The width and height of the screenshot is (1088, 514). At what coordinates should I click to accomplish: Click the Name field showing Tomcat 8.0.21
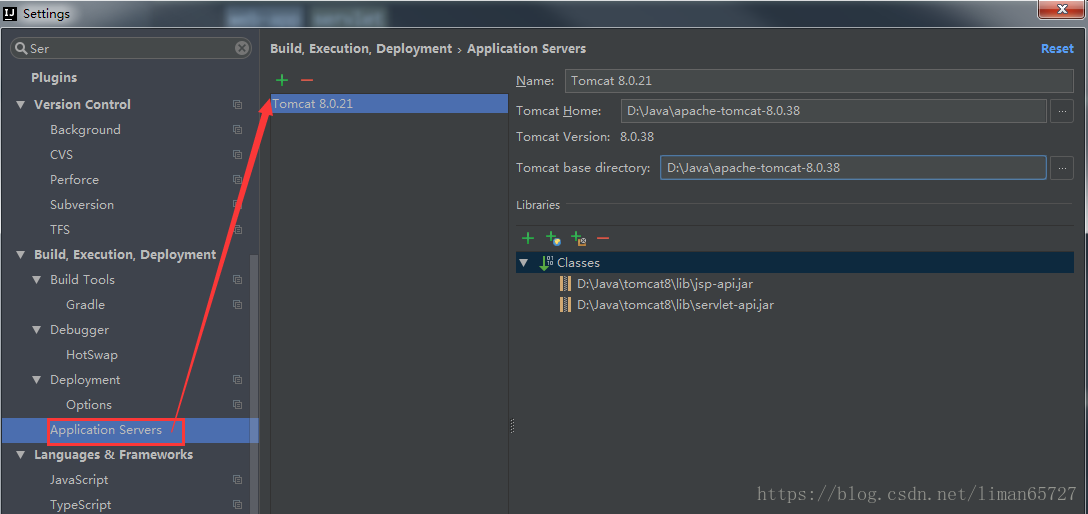(819, 80)
